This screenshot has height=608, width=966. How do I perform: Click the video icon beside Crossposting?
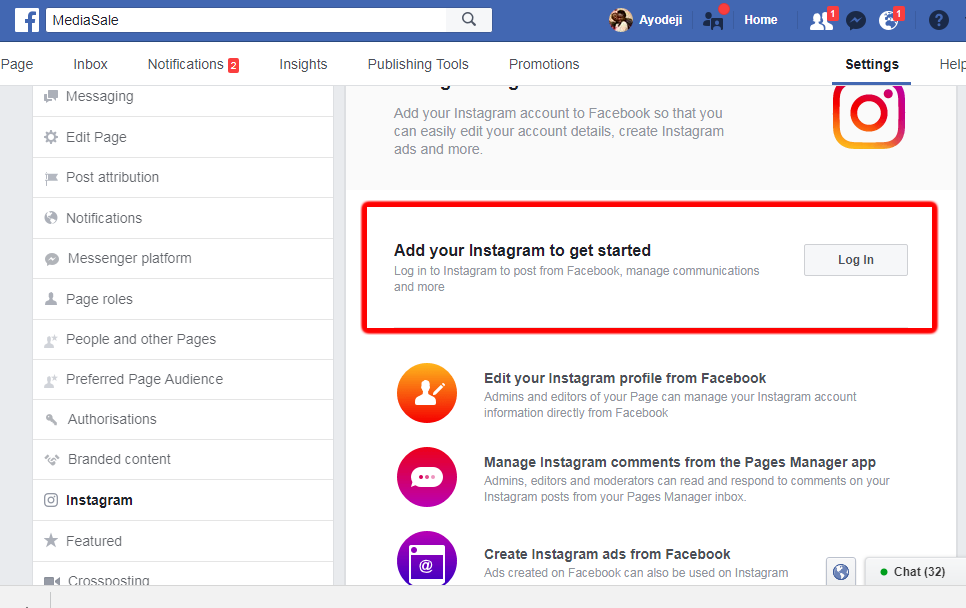52,581
